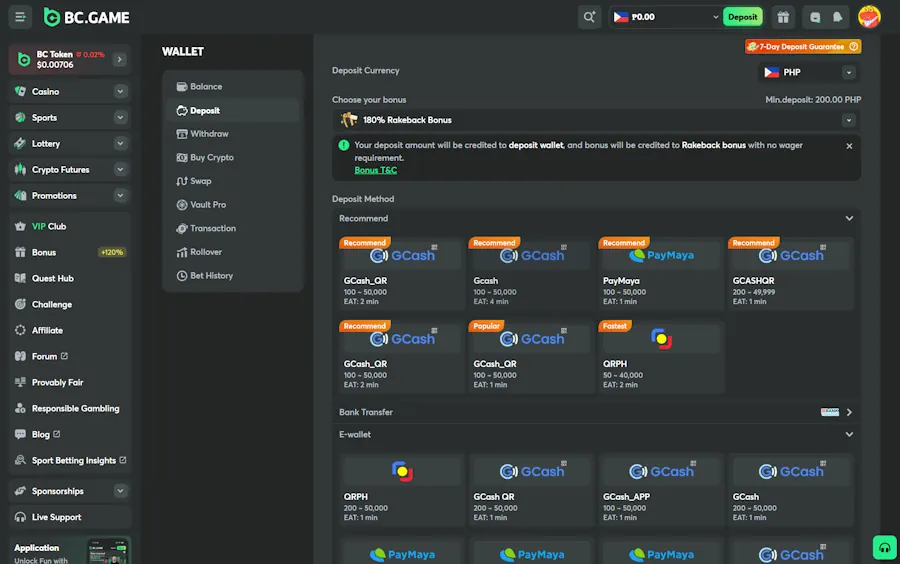Expand the Casino sidebar section
This screenshot has width=900, height=564.
coord(120,92)
